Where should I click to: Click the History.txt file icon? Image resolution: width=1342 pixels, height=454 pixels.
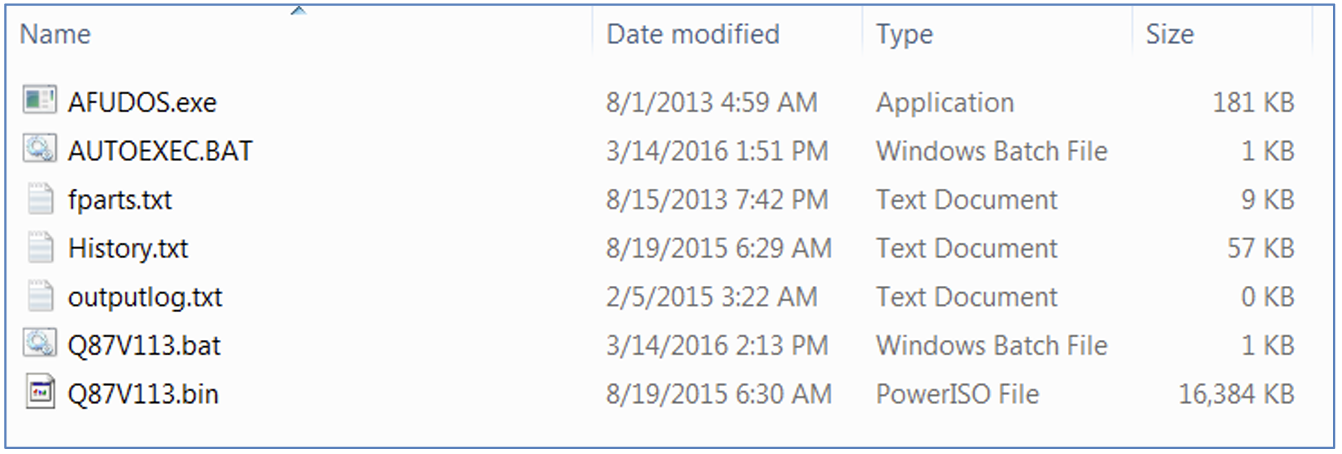tap(40, 247)
